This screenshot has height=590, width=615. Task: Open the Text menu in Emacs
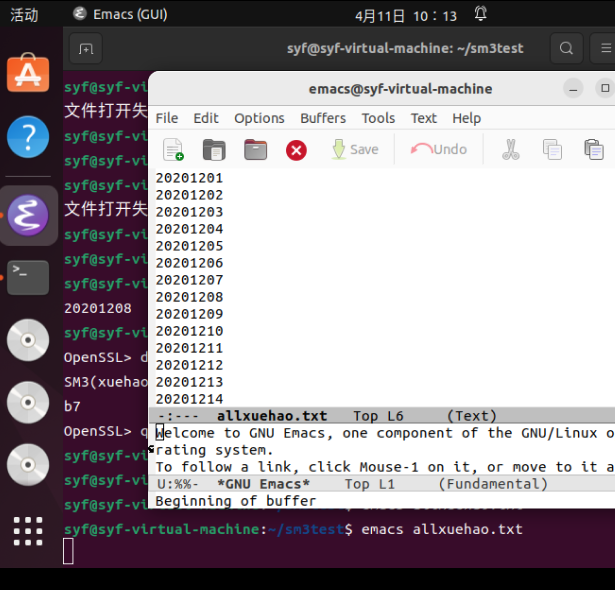[424, 118]
